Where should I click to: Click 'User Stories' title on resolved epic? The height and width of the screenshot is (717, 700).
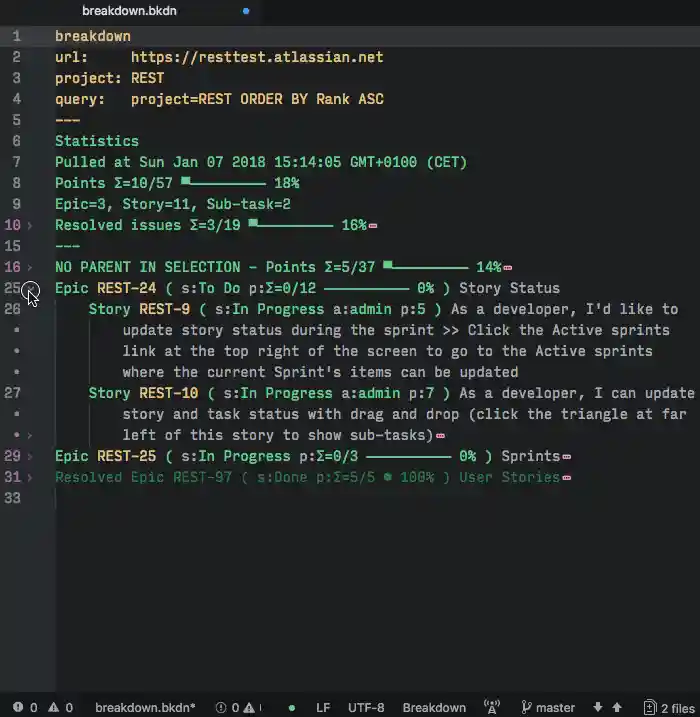pos(509,477)
